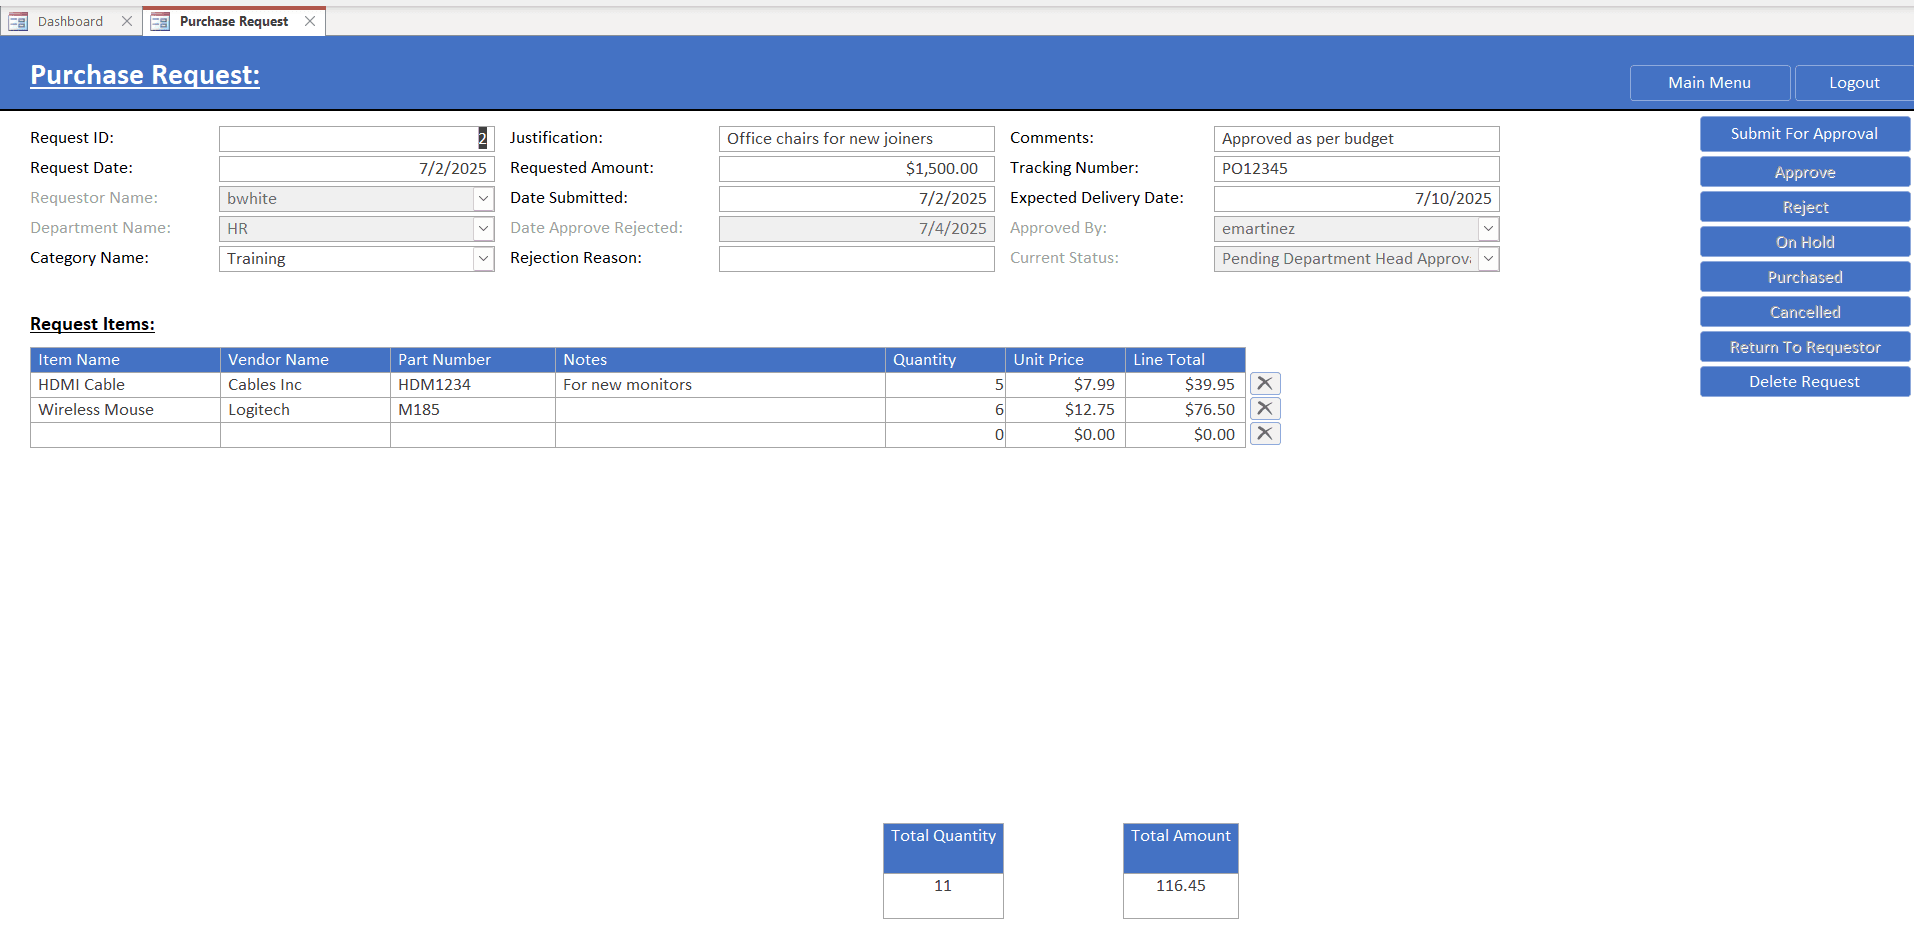Screen dimensions: 1914x925
Task: Open the Purchase Request heading link
Action: pyautogui.click(x=144, y=73)
